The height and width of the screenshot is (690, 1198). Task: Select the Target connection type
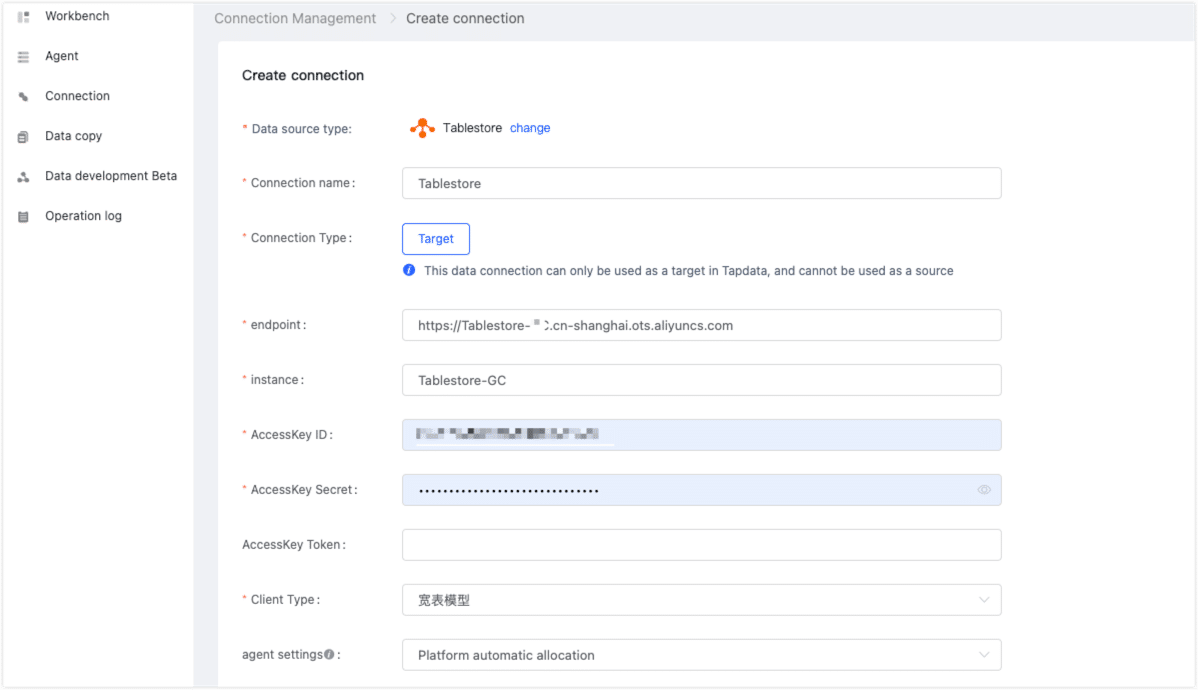pos(436,239)
